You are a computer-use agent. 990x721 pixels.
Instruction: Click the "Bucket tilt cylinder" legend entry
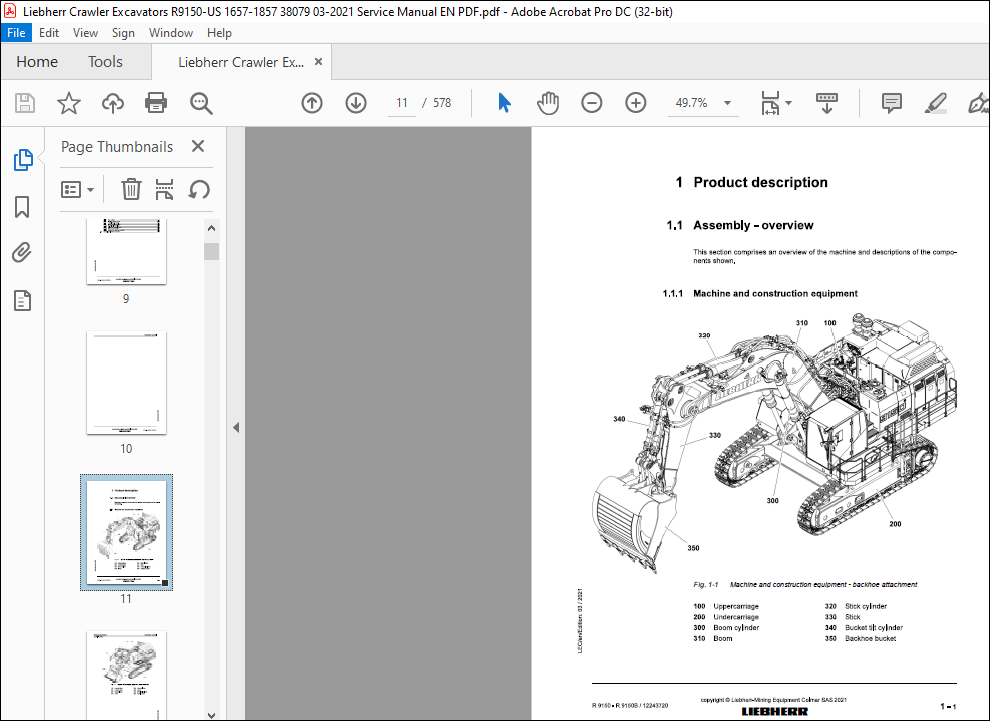click(x=874, y=628)
